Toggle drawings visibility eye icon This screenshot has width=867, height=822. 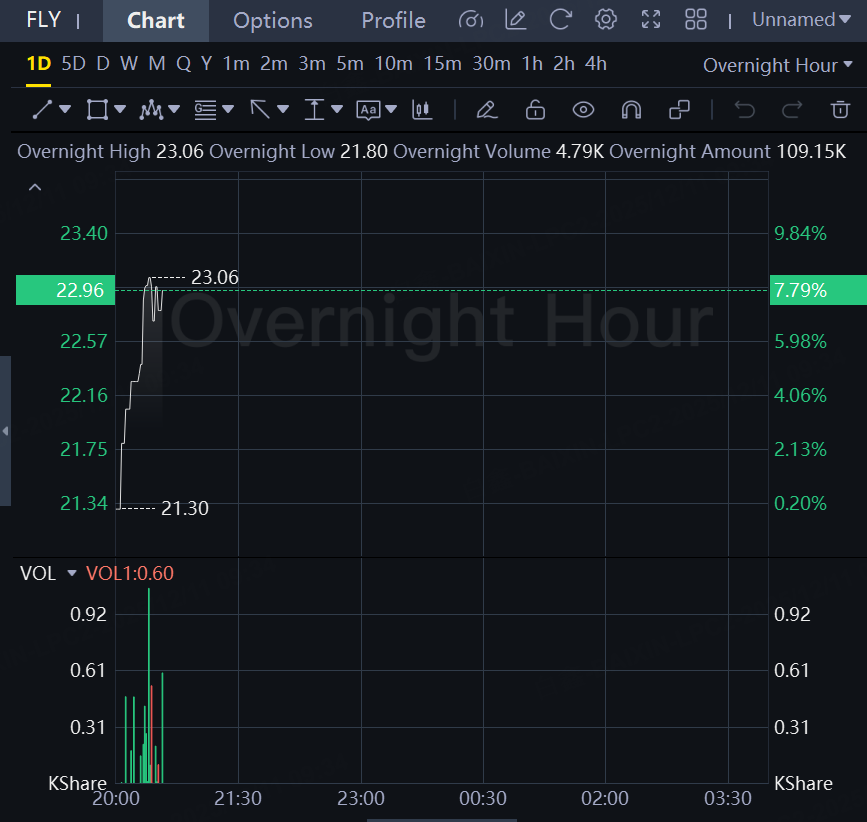pyautogui.click(x=583, y=110)
